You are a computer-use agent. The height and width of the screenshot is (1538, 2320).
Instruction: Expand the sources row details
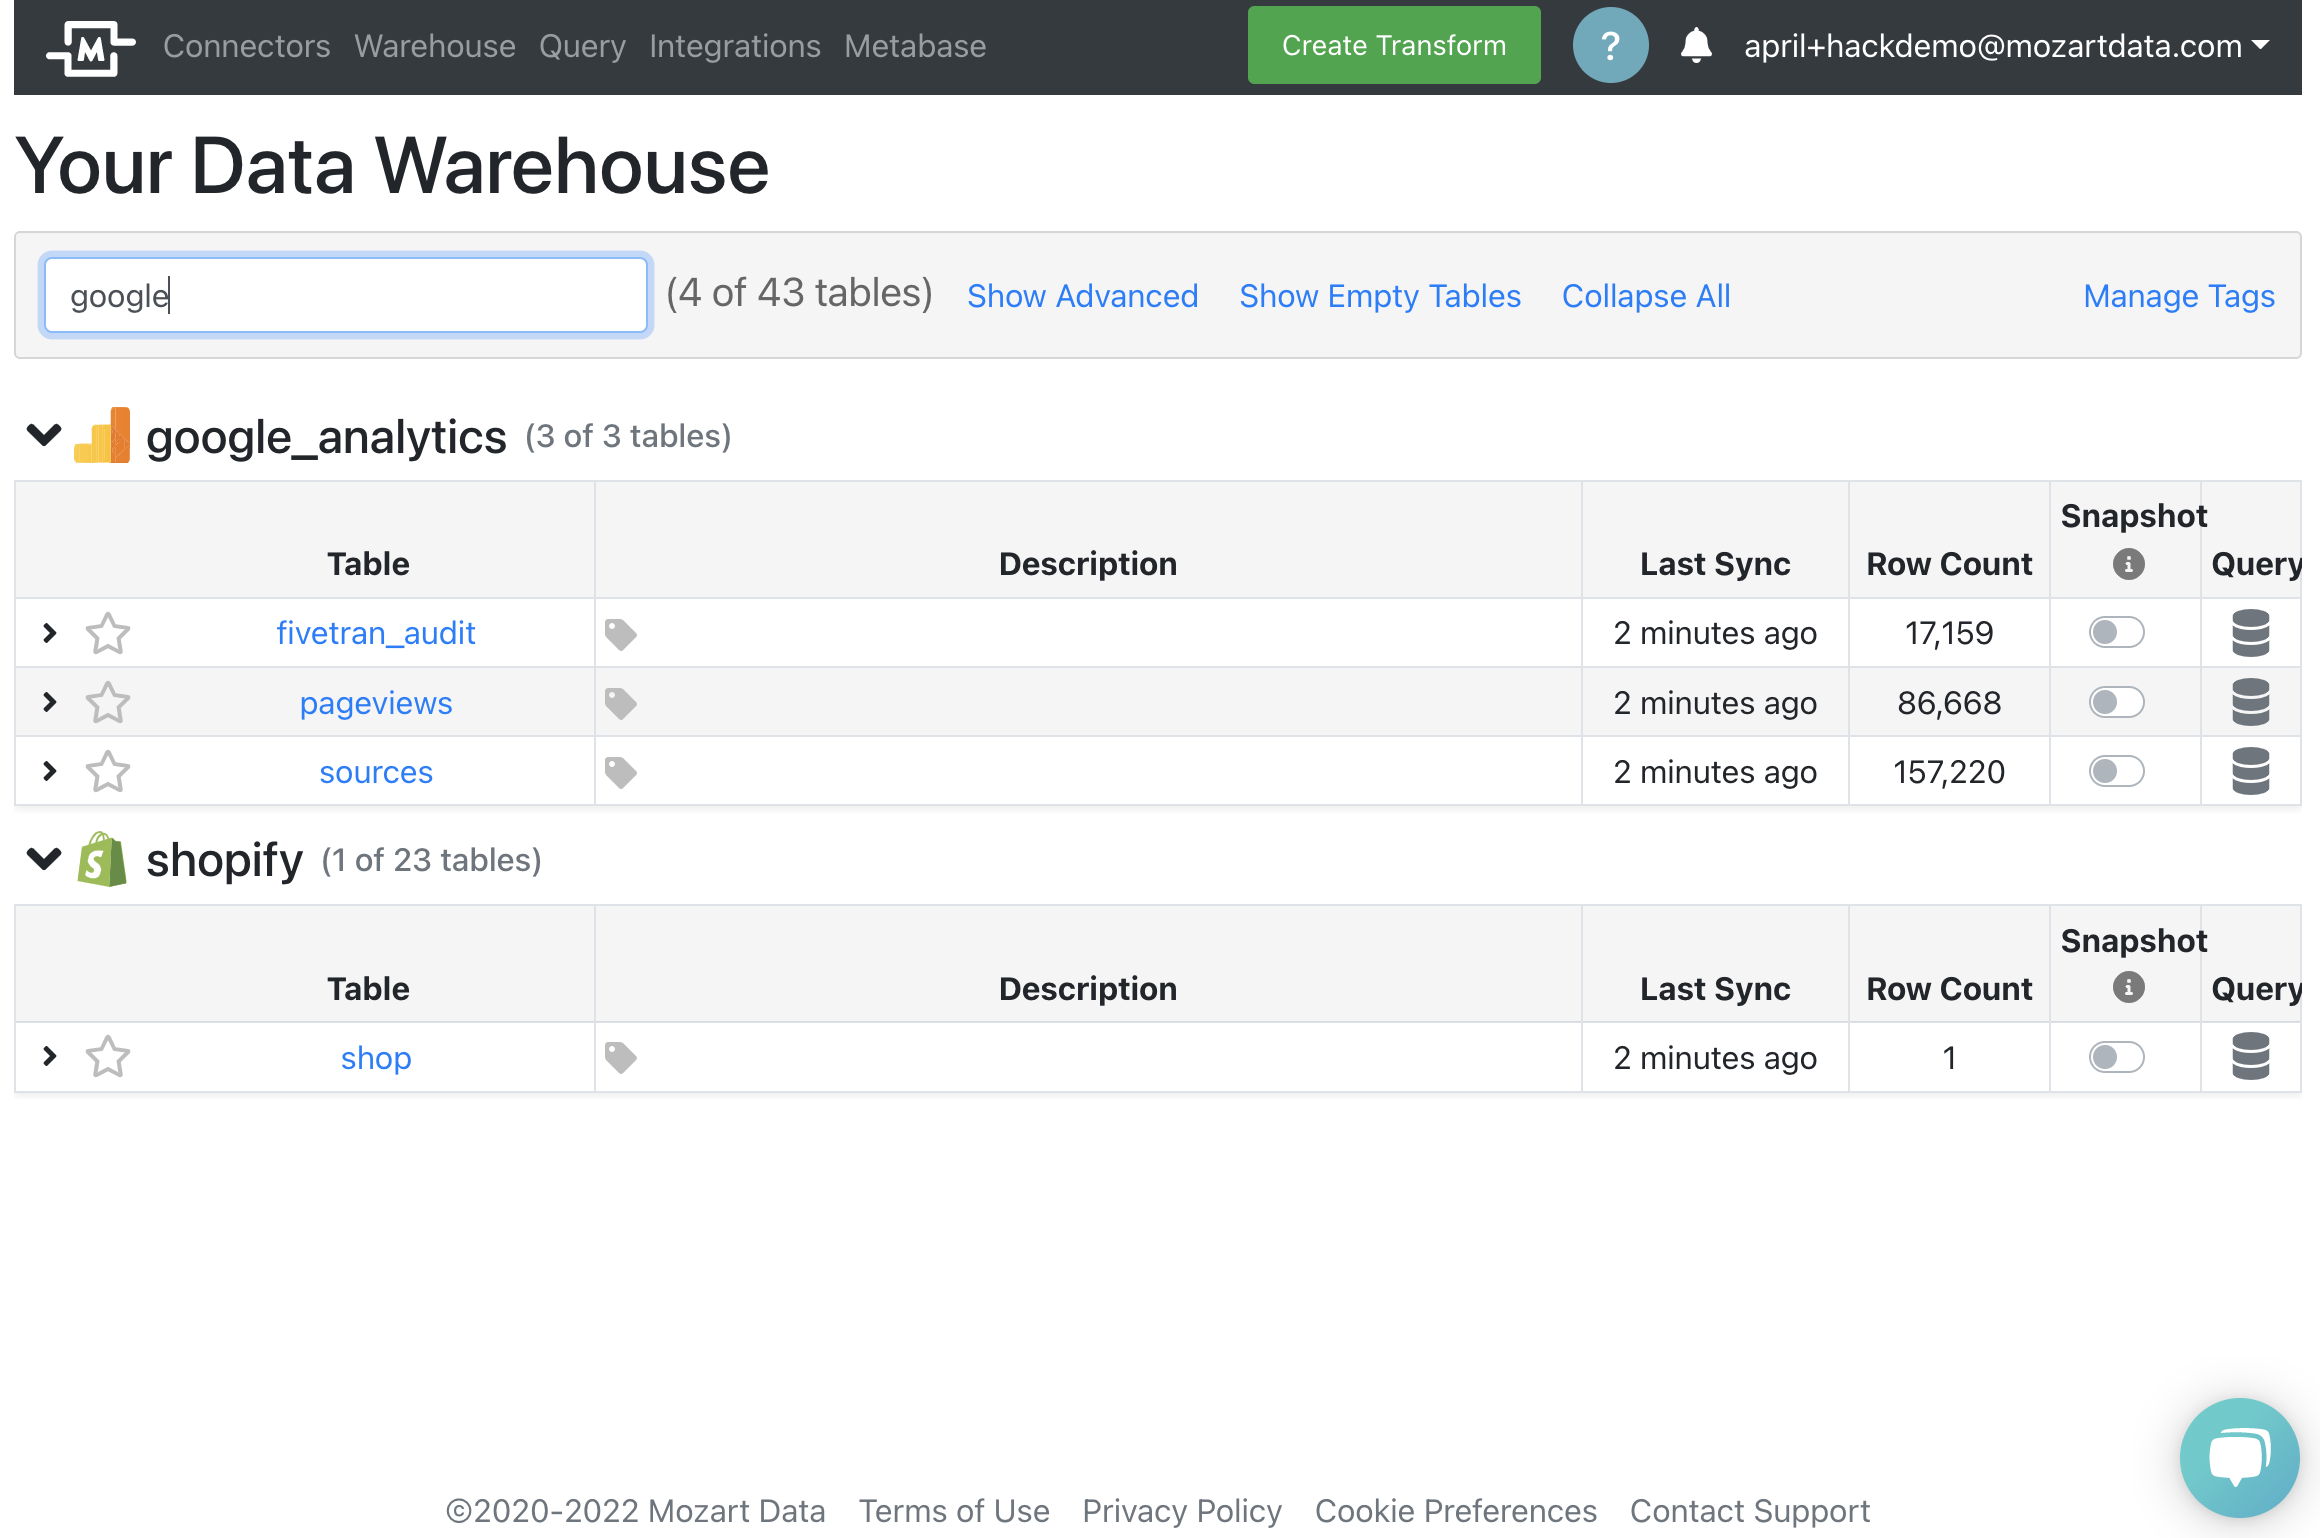click(49, 771)
